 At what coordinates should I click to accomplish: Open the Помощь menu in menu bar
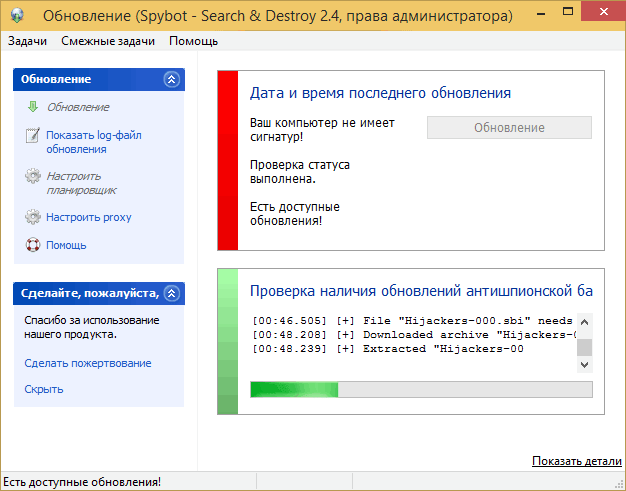(x=193, y=41)
